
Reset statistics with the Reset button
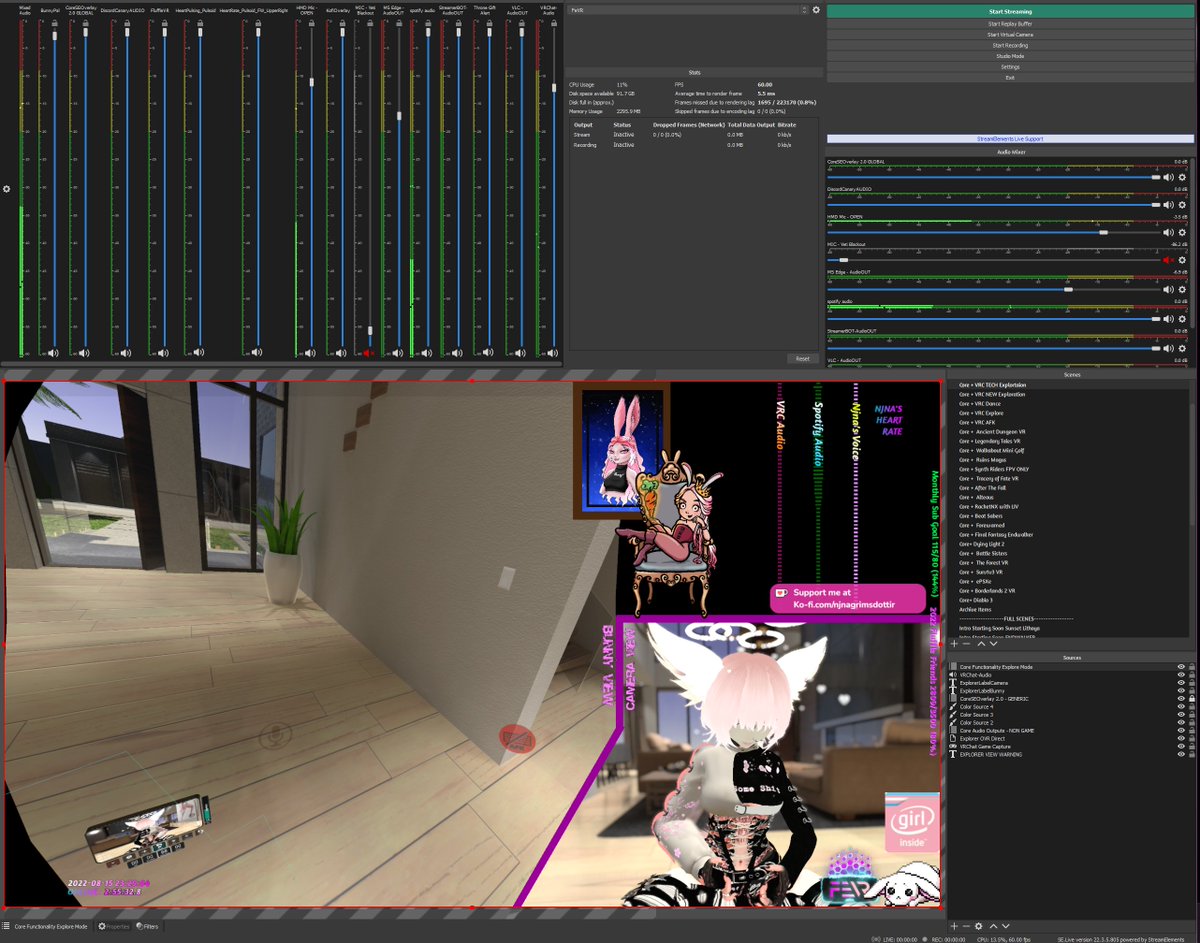coord(802,358)
